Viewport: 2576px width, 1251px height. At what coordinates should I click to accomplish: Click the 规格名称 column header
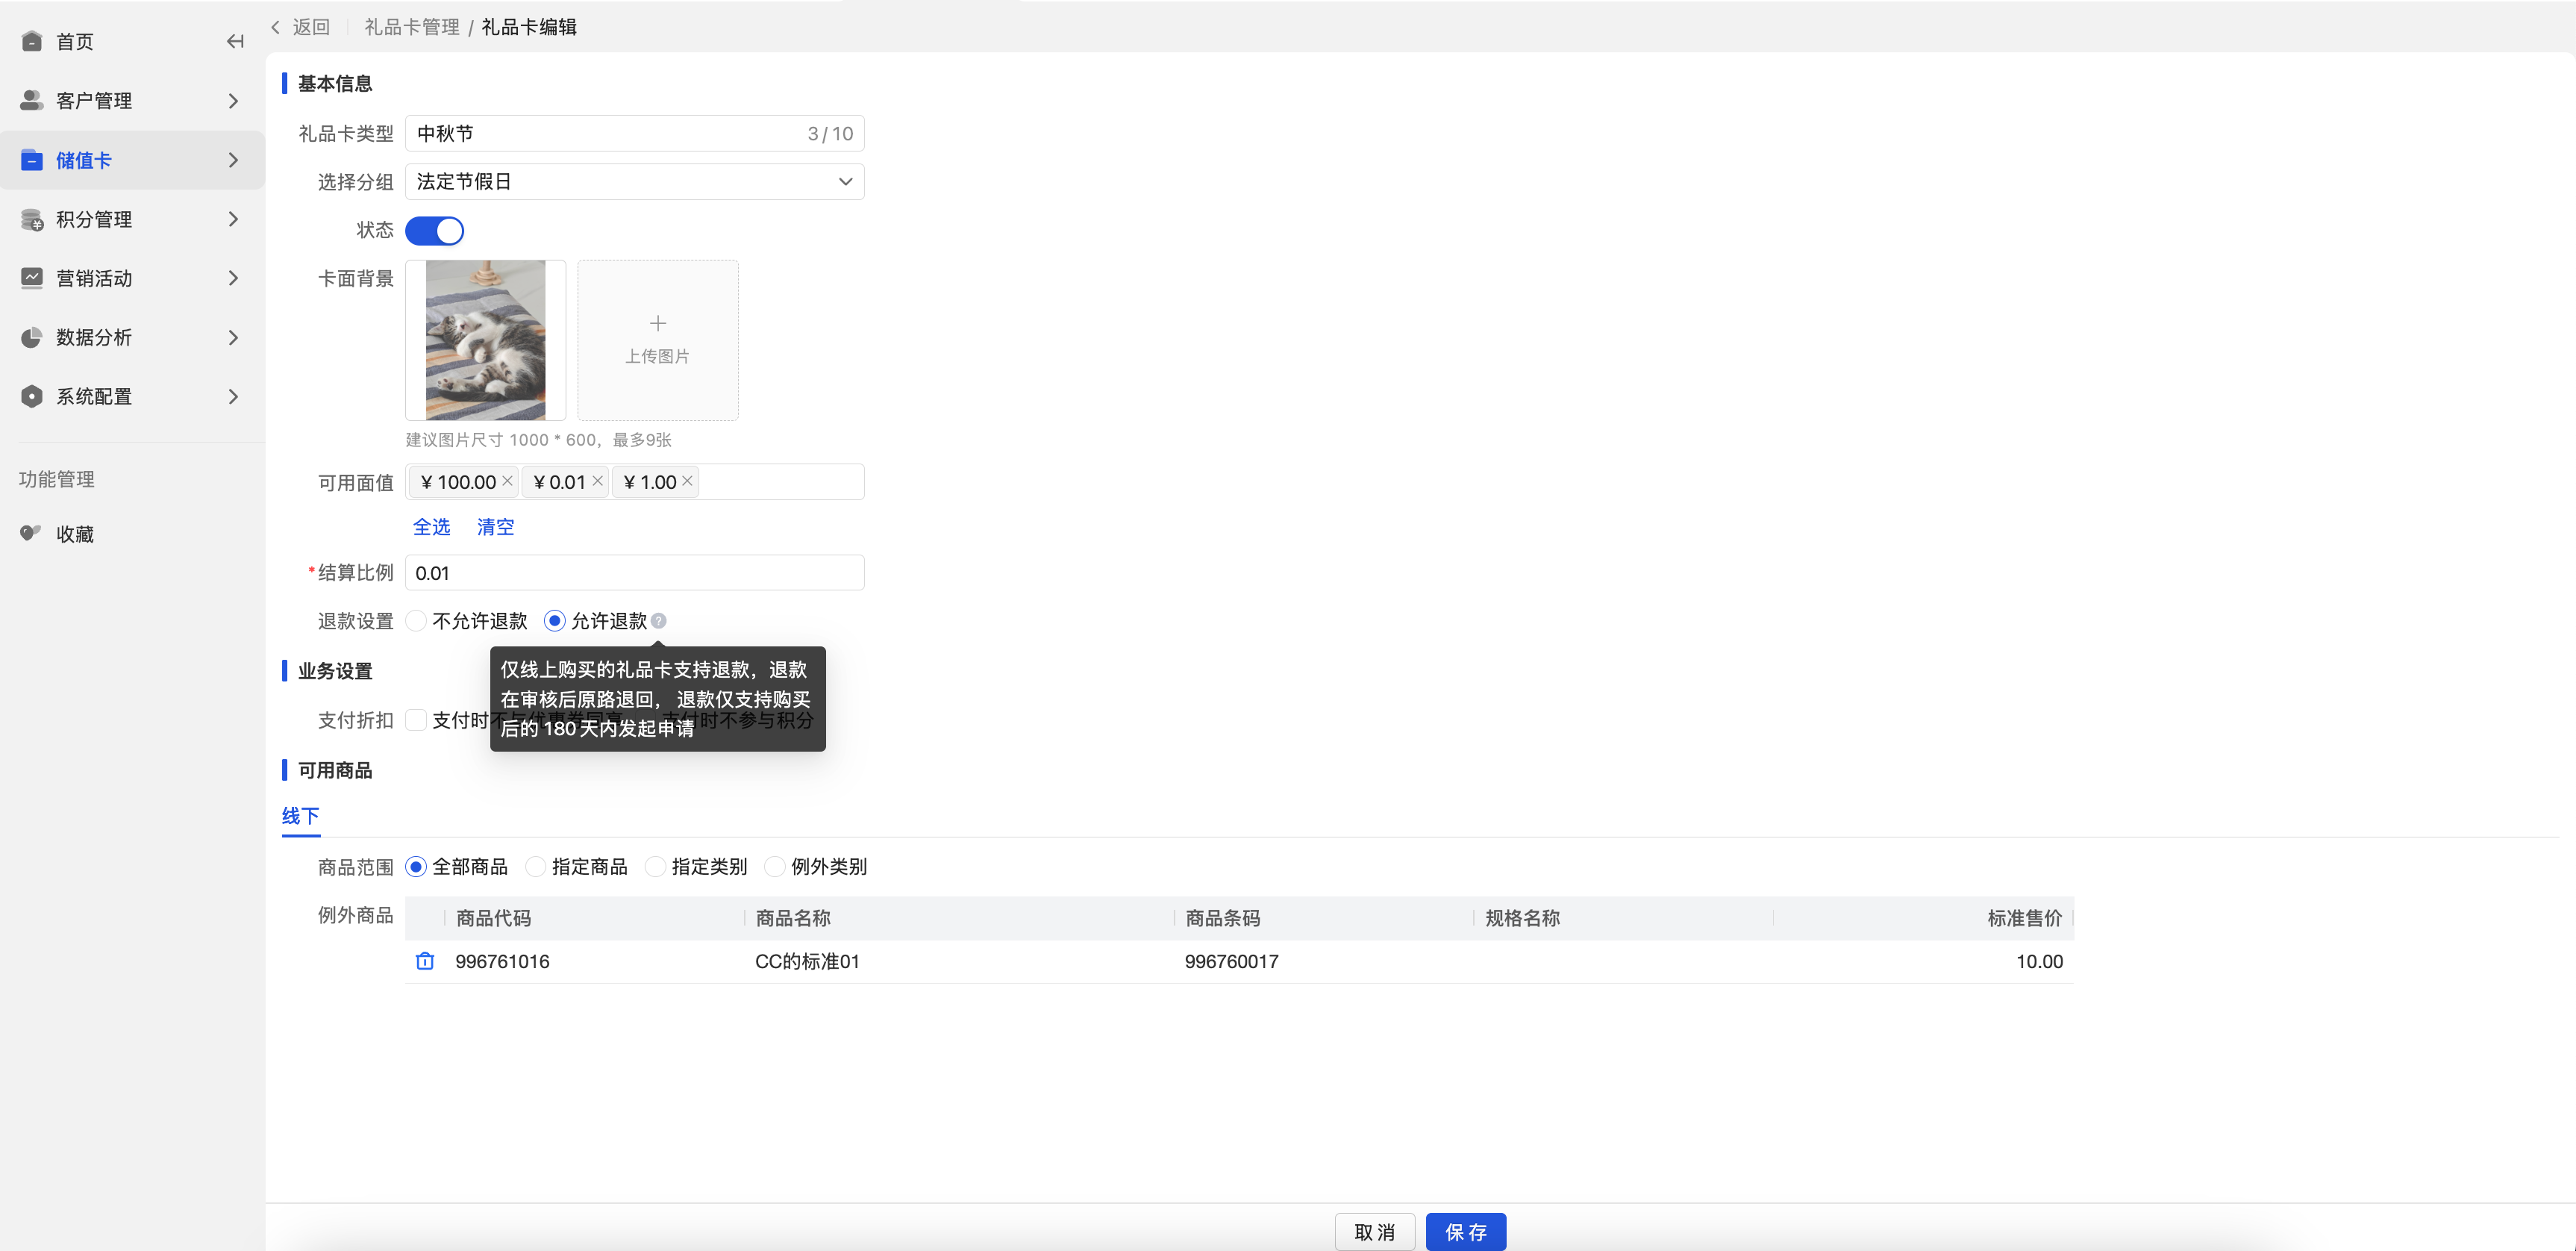(x=1523, y=918)
